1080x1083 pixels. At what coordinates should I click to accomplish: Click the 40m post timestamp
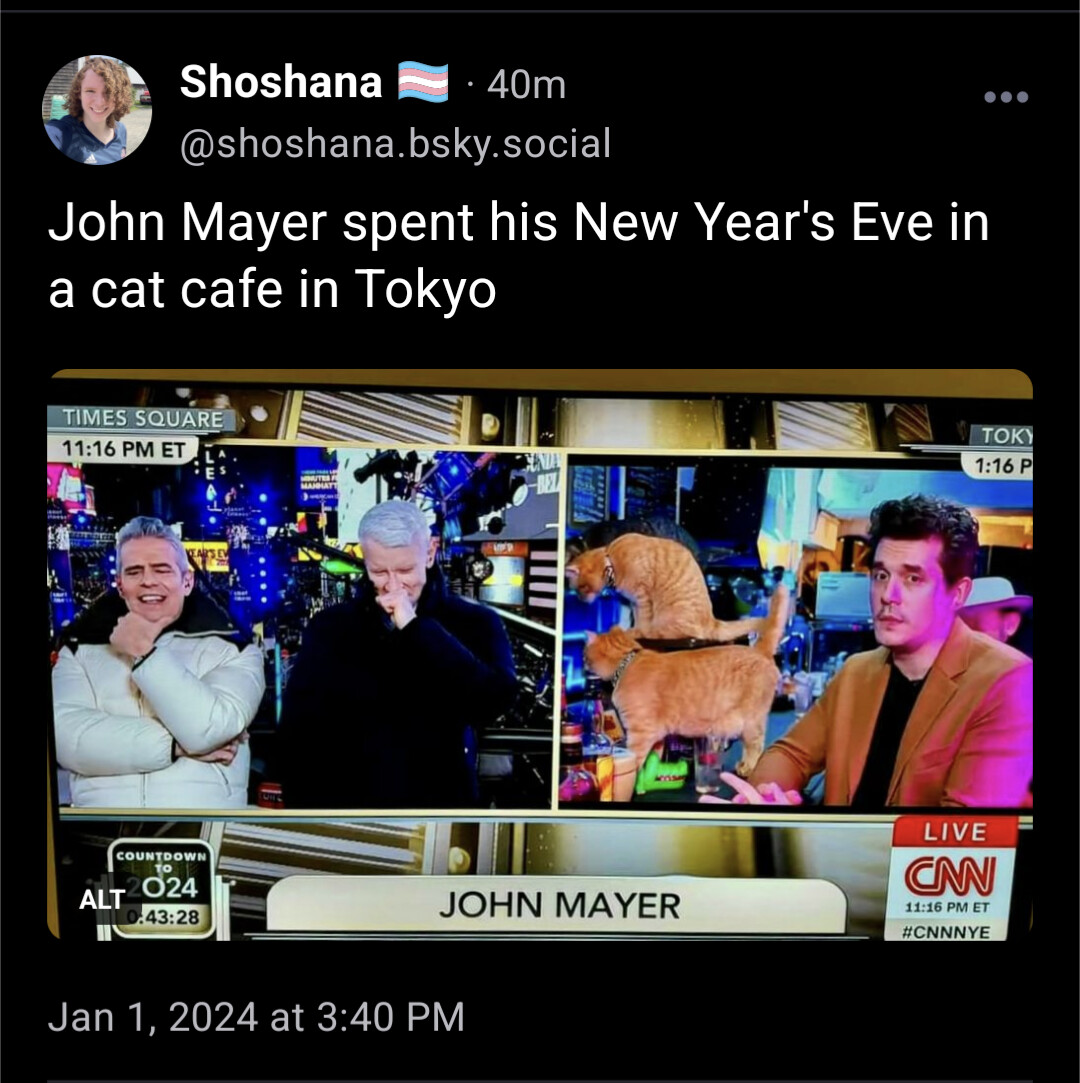pyautogui.click(x=526, y=86)
